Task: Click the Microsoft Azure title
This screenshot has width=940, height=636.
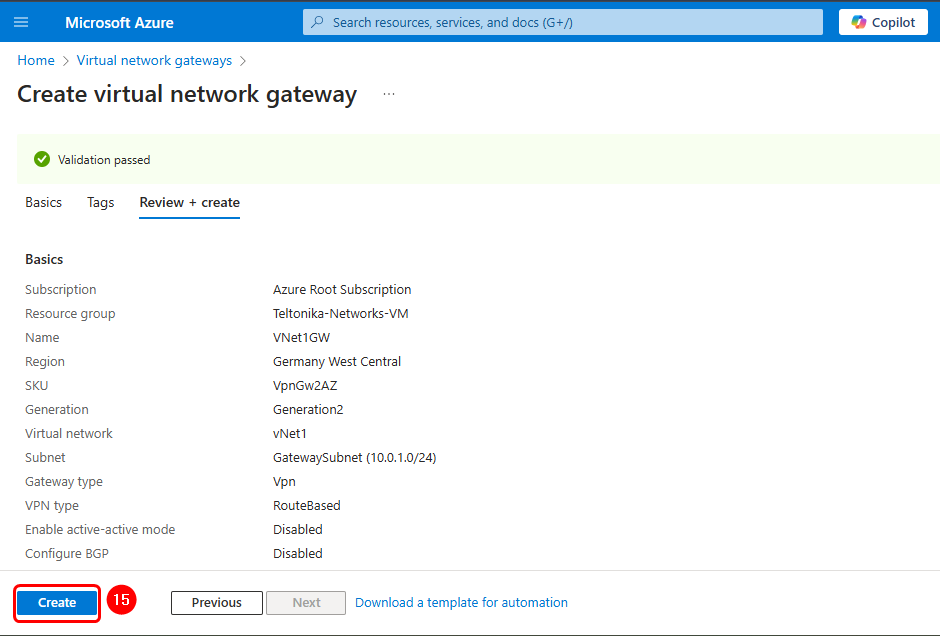Action: point(119,22)
